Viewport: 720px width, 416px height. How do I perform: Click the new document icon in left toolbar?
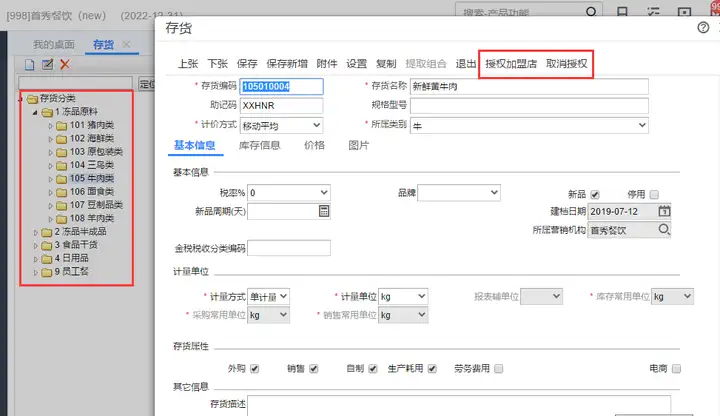pyautogui.click(x=29, y=65)
